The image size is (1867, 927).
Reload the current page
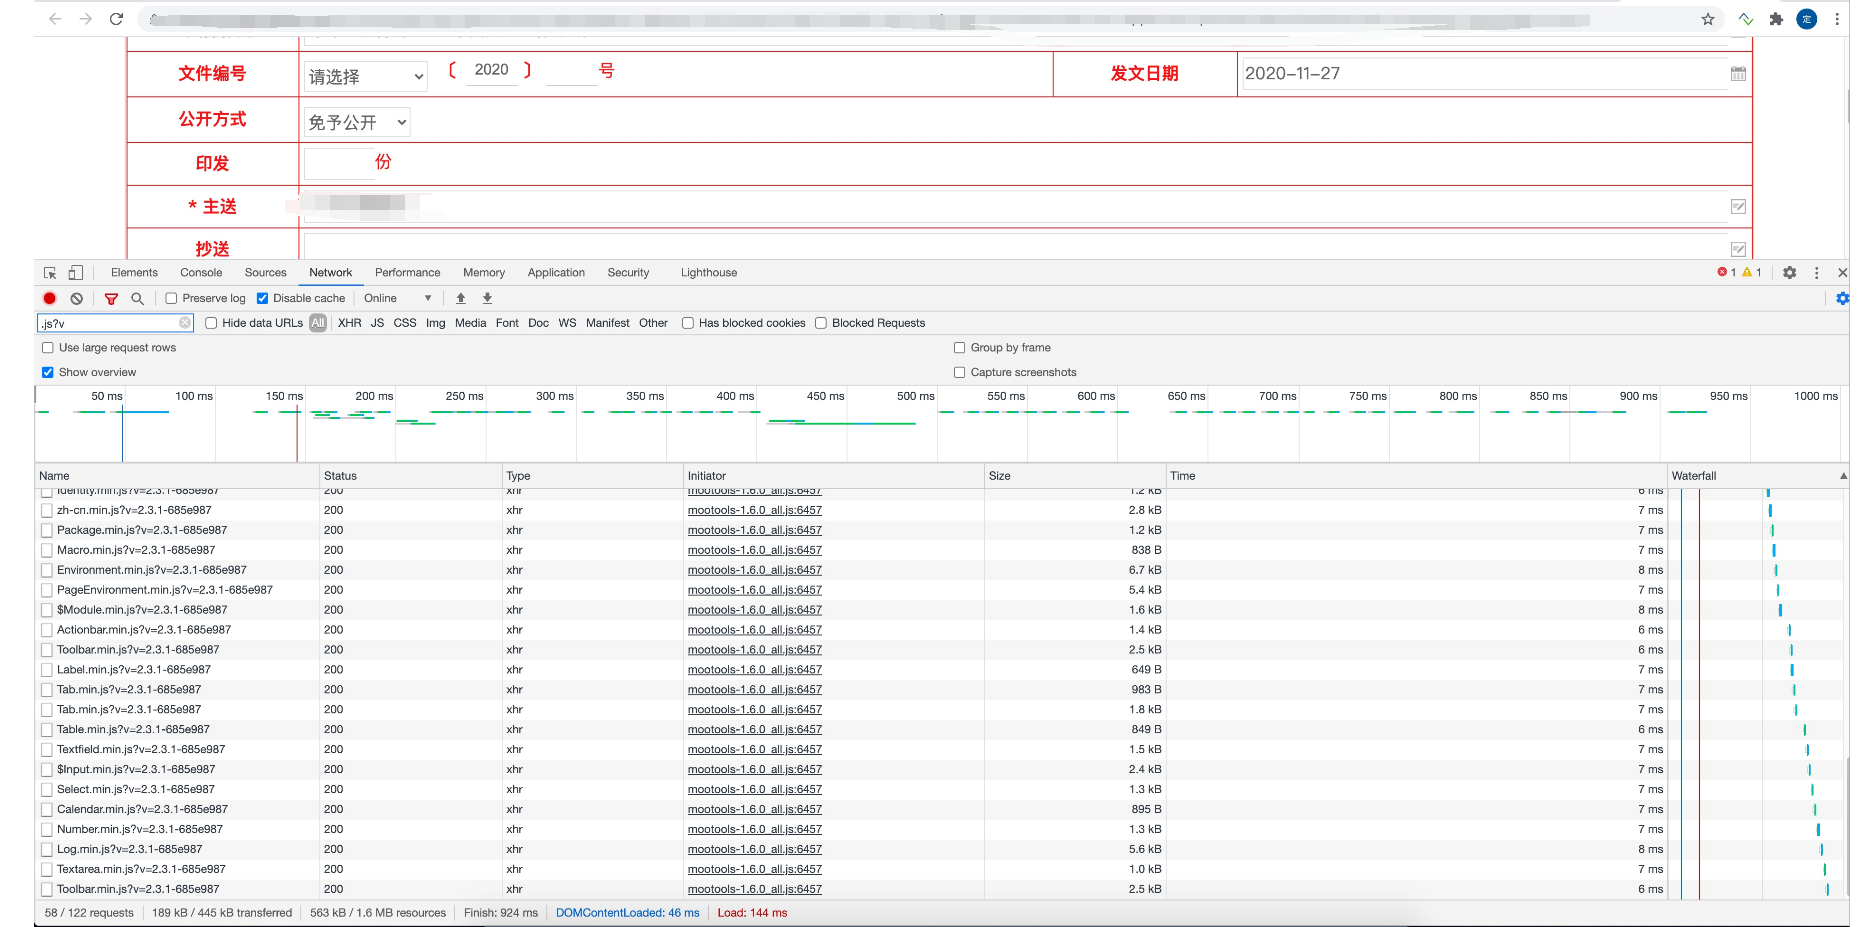(x=116, y=19)
